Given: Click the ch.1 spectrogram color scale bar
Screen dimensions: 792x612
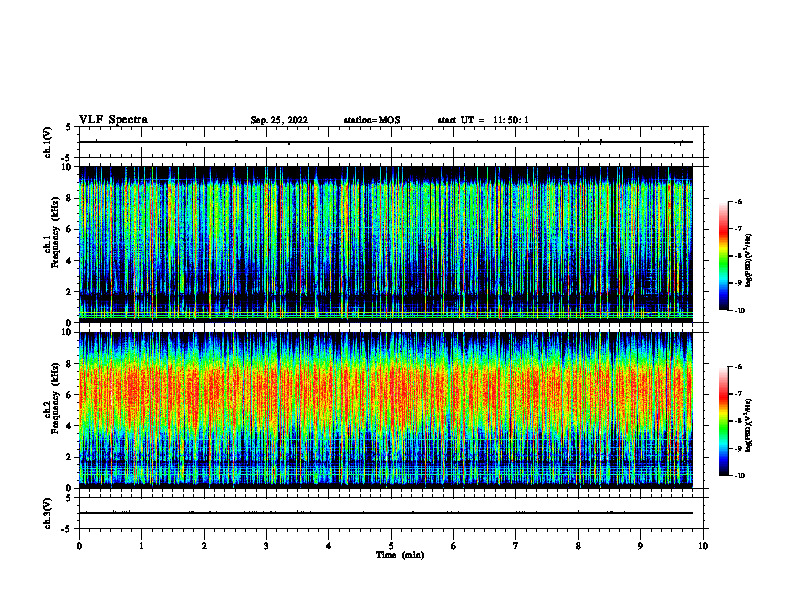Looking at the screenshot, I should point(724,256).
